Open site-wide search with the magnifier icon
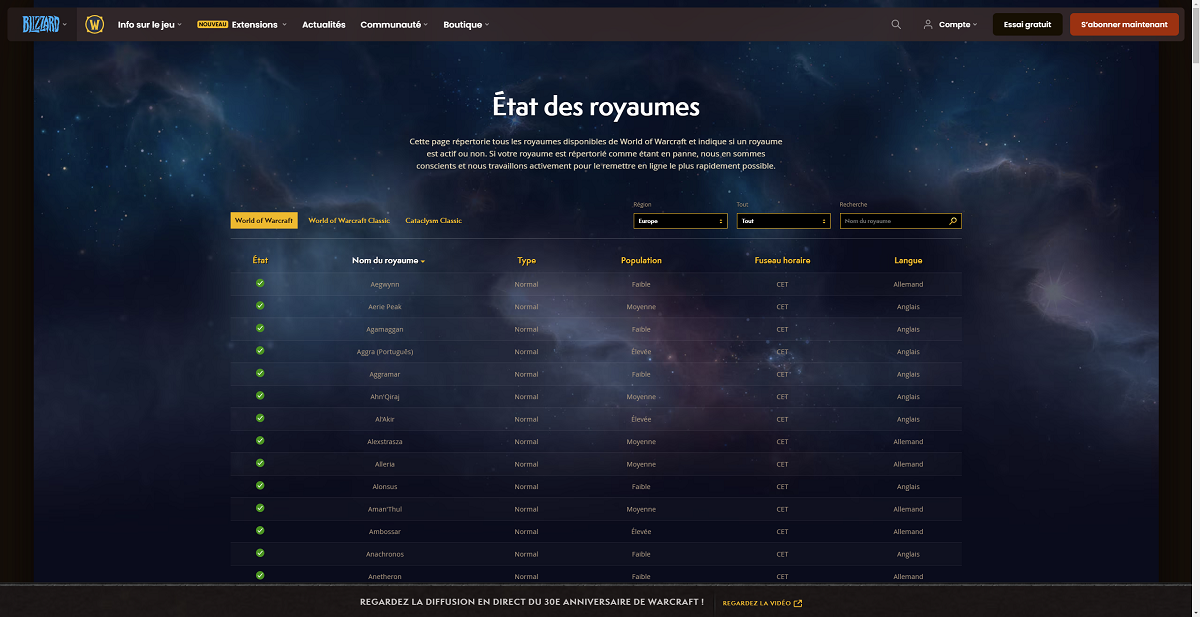 pos(896,23)
